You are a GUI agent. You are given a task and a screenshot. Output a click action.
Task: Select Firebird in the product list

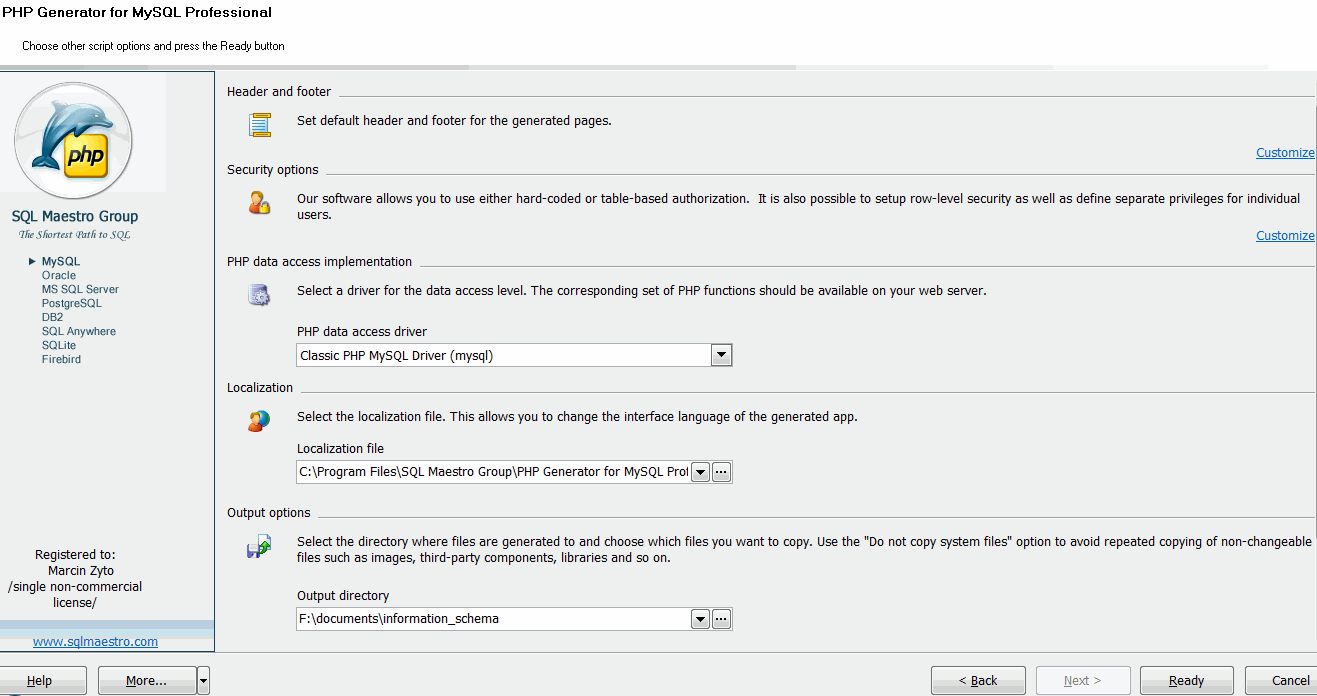(62, 359)
